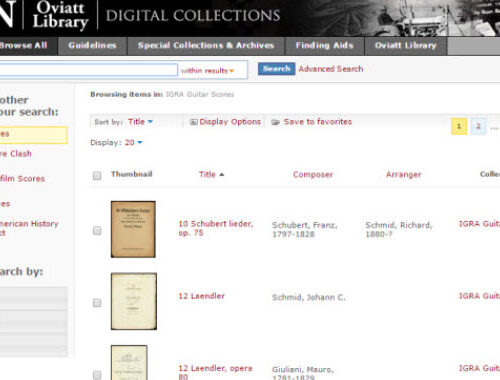500x380 pixels.
Task: Change the Display 20 items dropdown
Action: click(x=133, y=143)
